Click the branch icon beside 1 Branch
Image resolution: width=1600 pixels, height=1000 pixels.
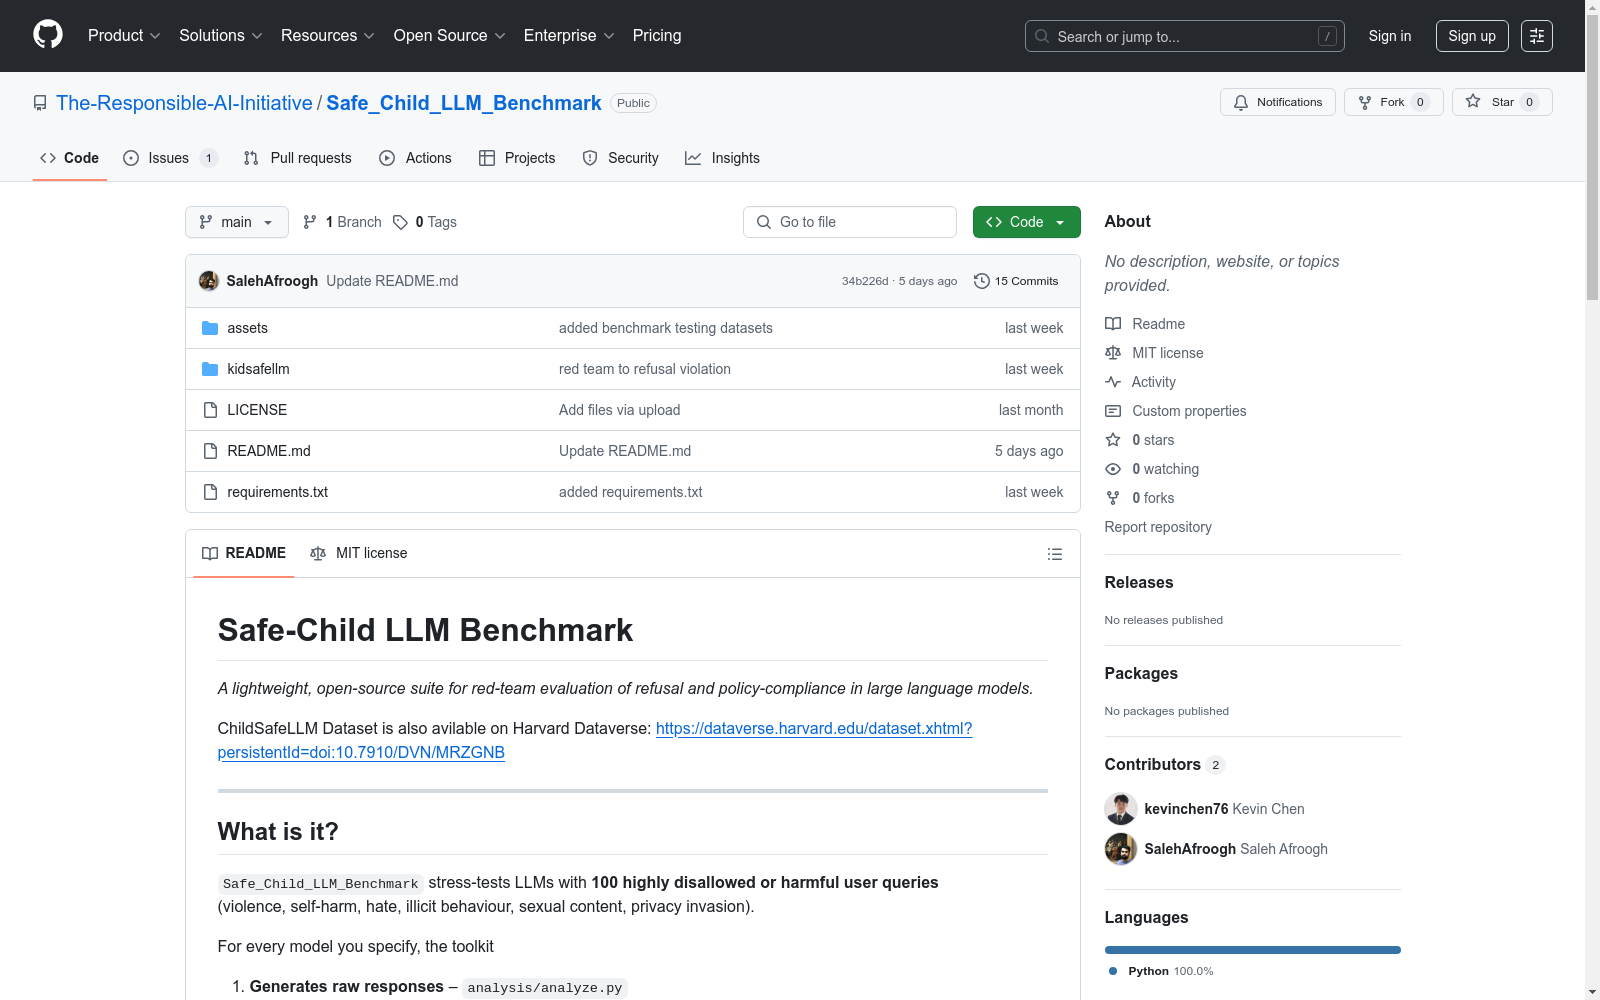tap(310, 222)
